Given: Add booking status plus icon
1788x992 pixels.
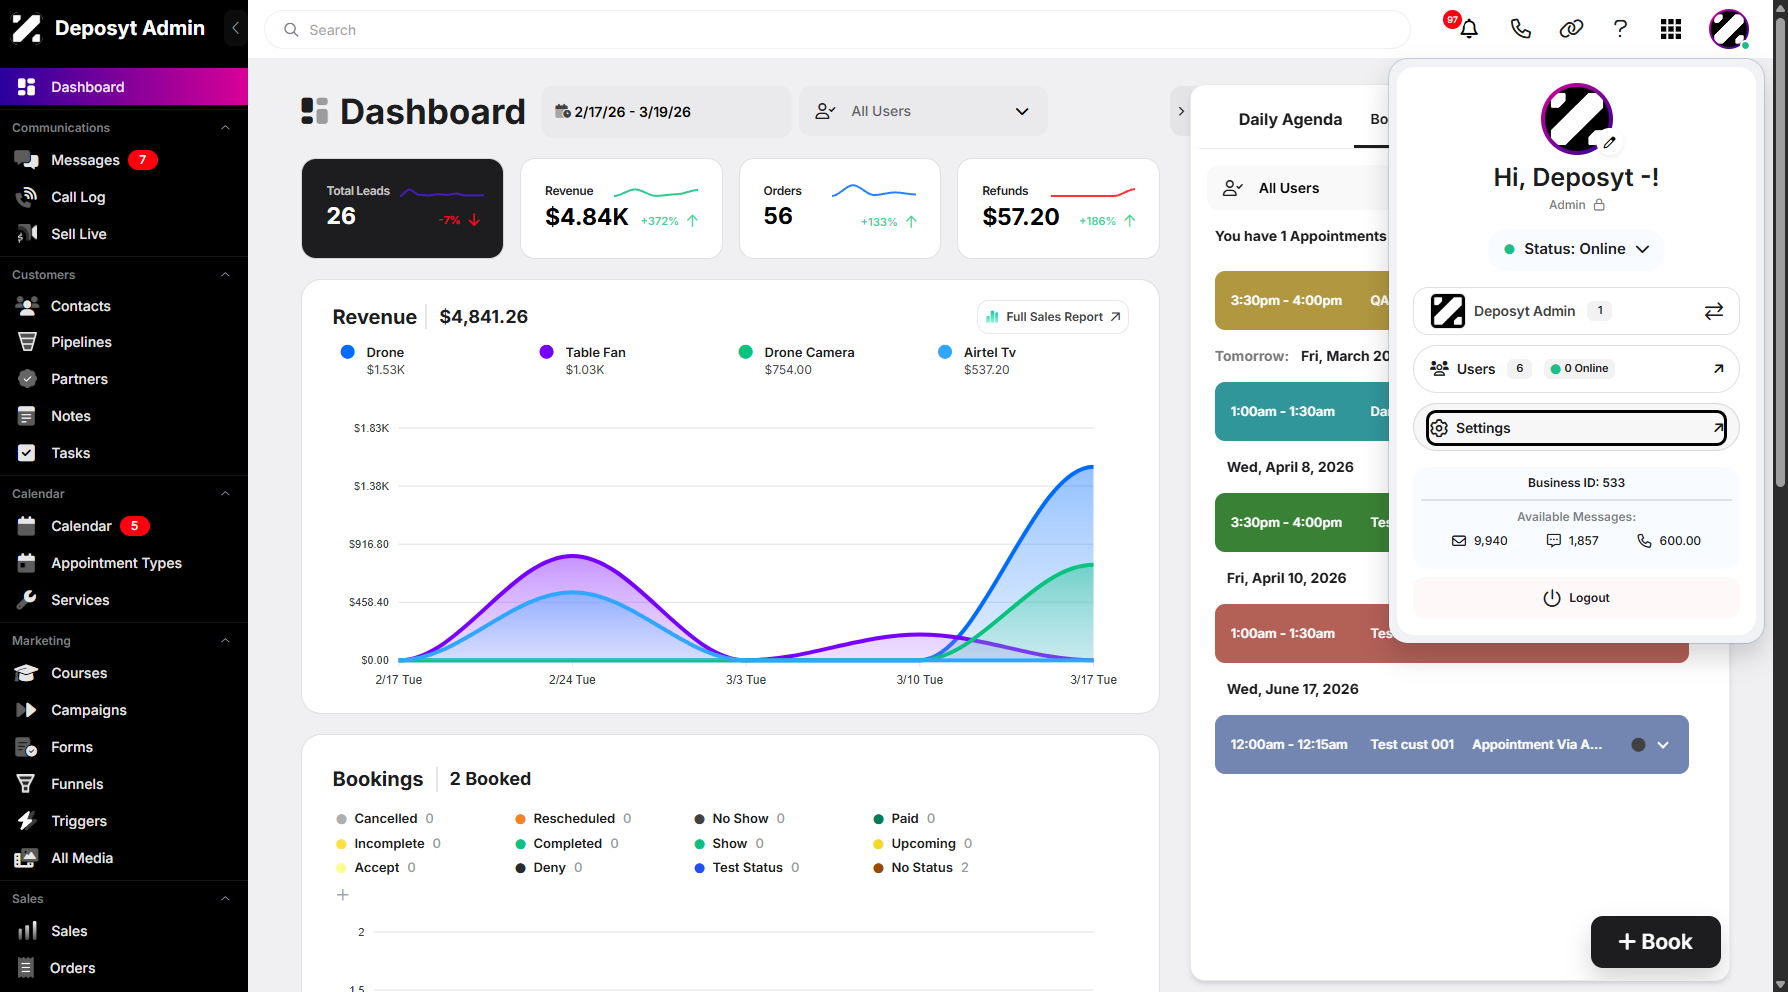Looking at the screenshot, I should [x=342, y=895].
